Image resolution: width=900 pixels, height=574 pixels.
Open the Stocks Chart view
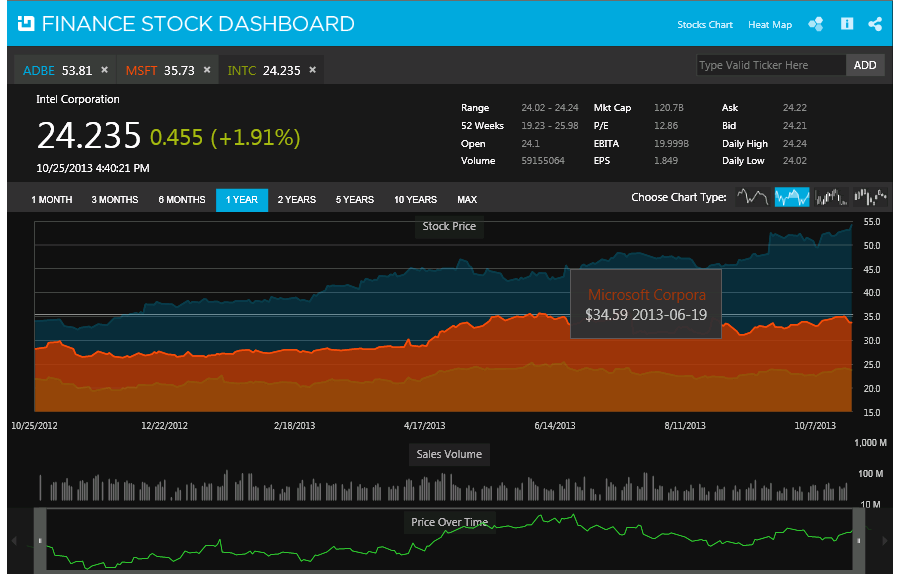pos(705,25)
